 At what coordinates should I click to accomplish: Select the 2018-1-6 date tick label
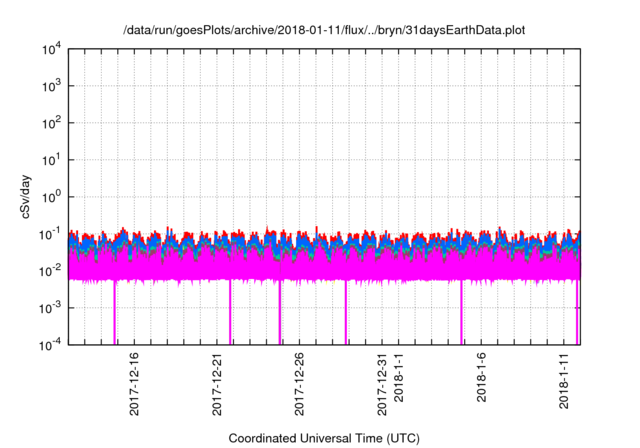[482, 377]
